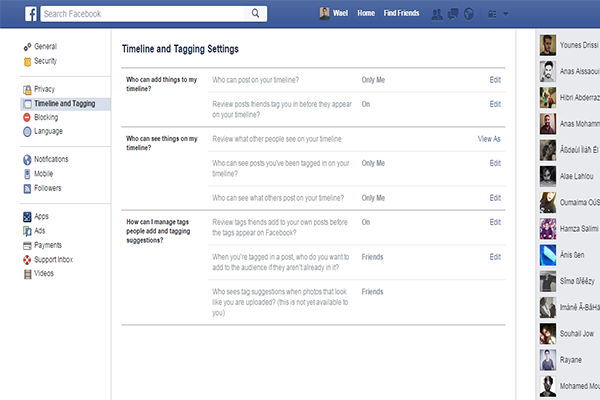Open the Notifications settings section
Image resolution: width=600 pixels, height=400 pixels.
51,159
